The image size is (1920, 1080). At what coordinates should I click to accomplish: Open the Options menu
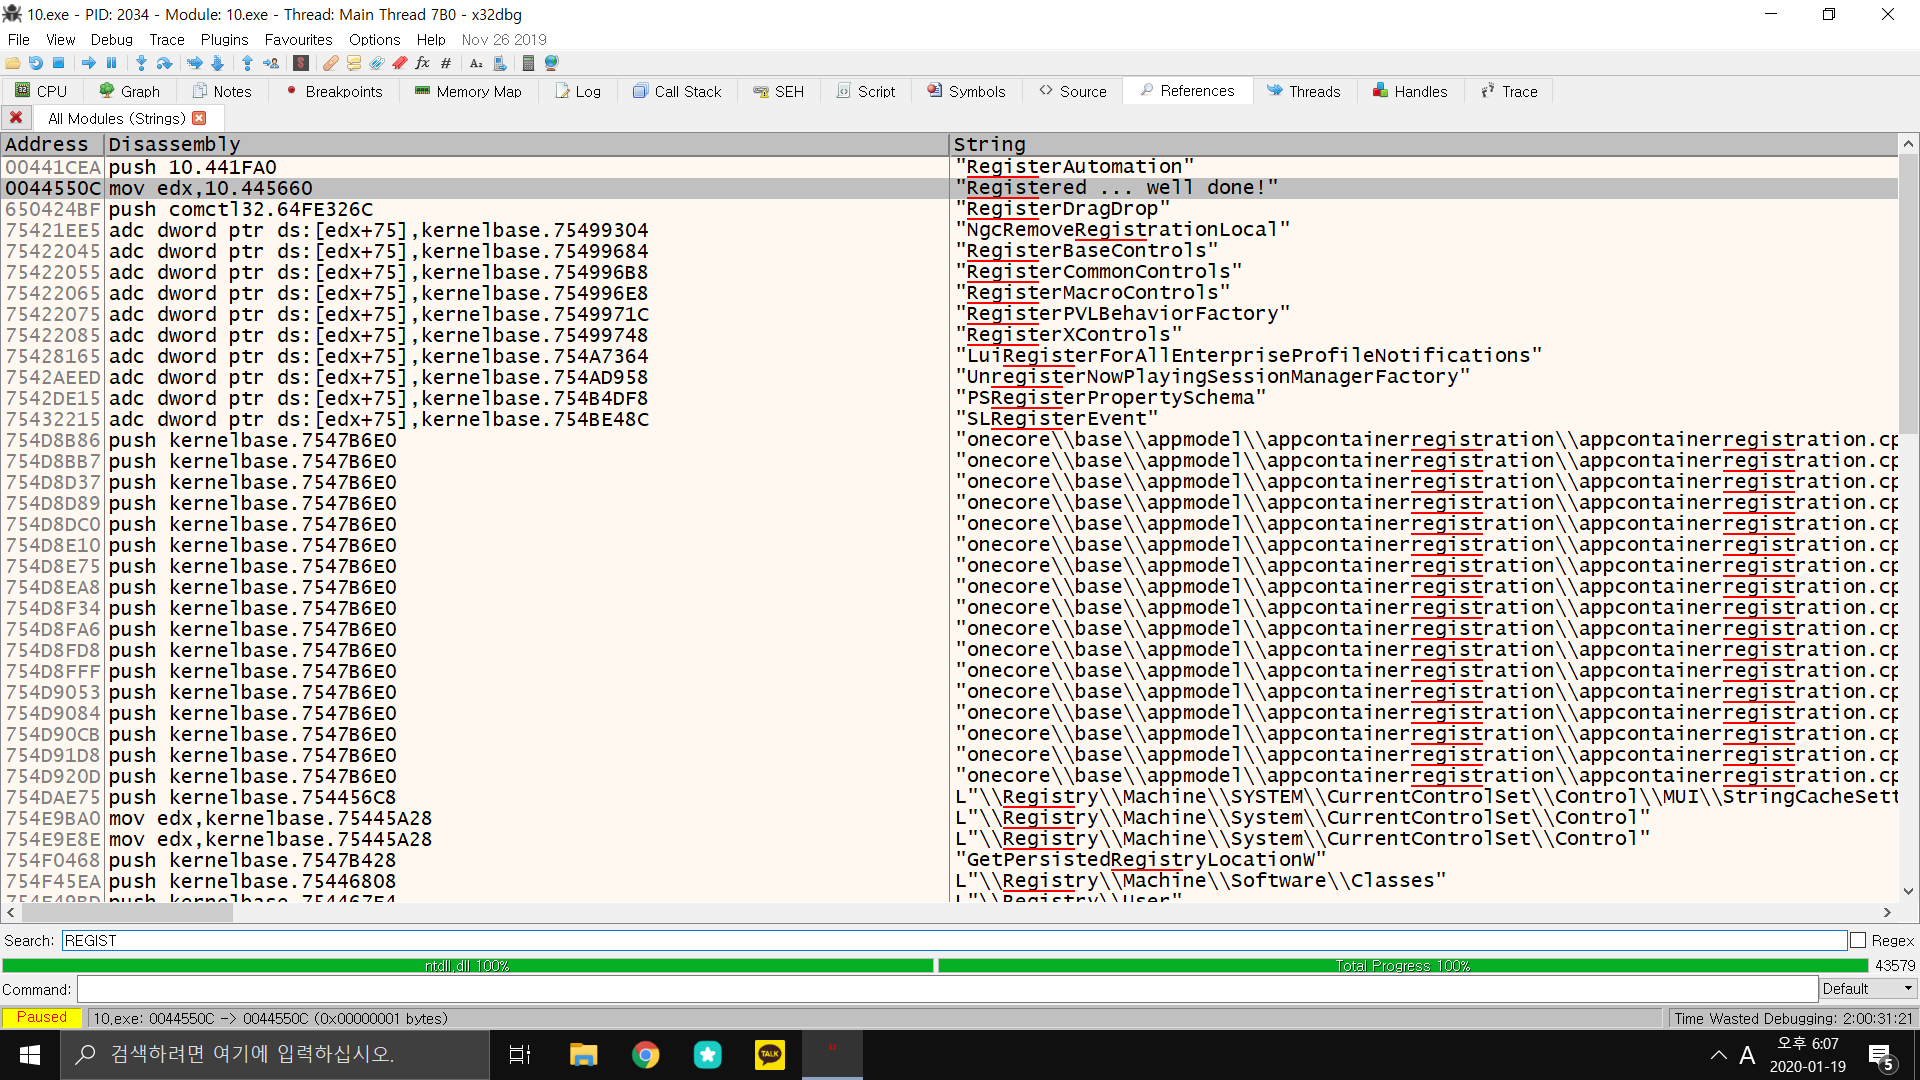click(374, 39)
